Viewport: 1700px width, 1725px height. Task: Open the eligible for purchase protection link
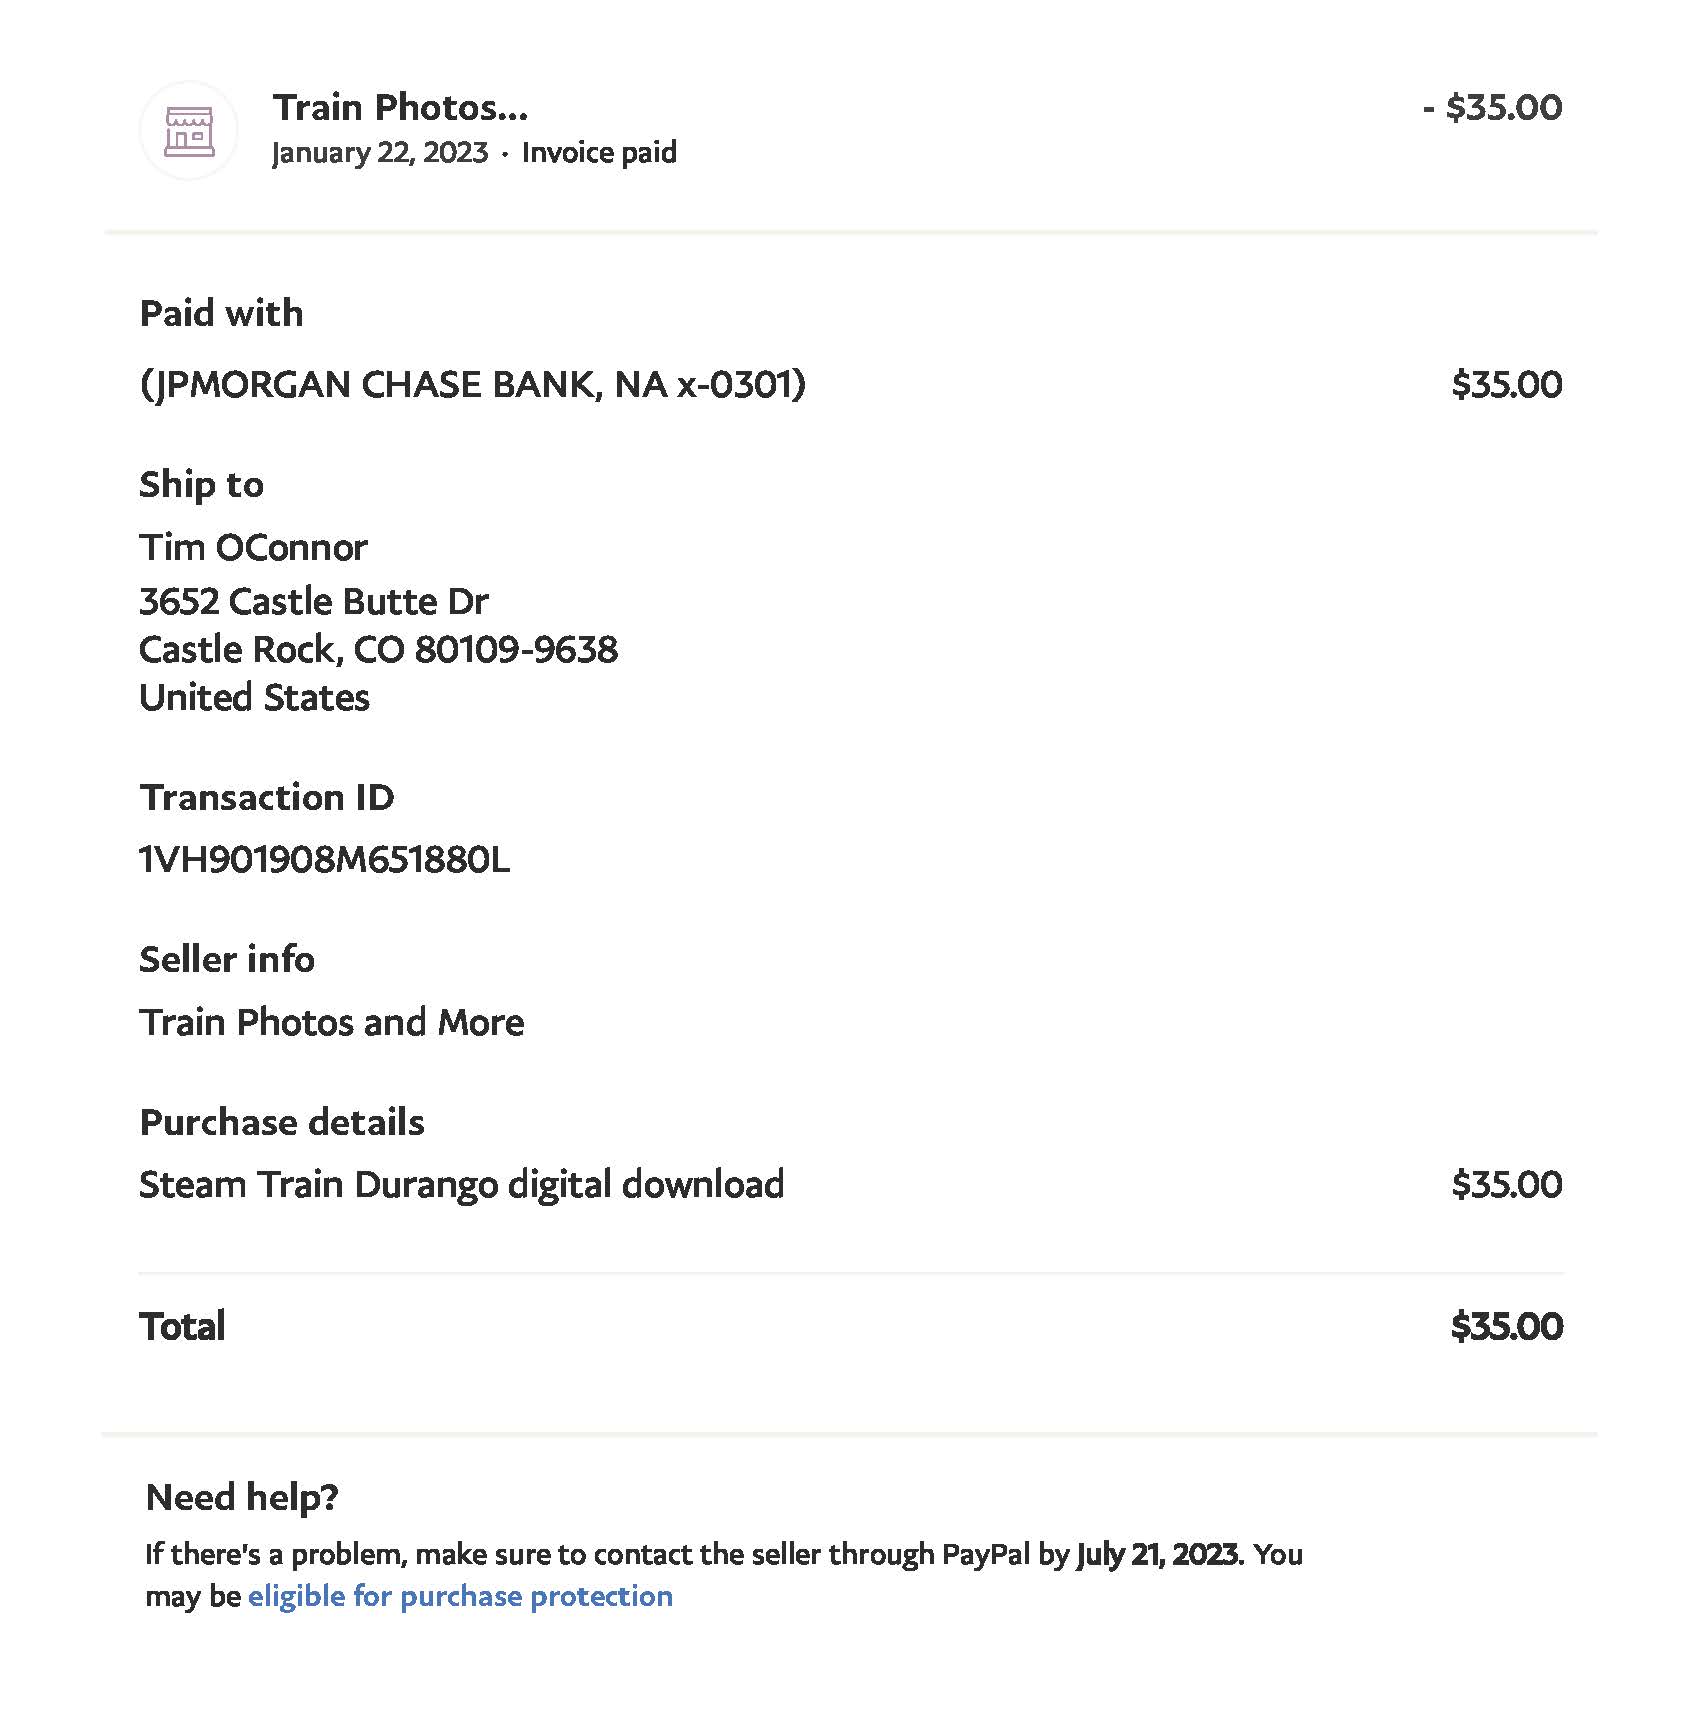(x=460, y=1596)
